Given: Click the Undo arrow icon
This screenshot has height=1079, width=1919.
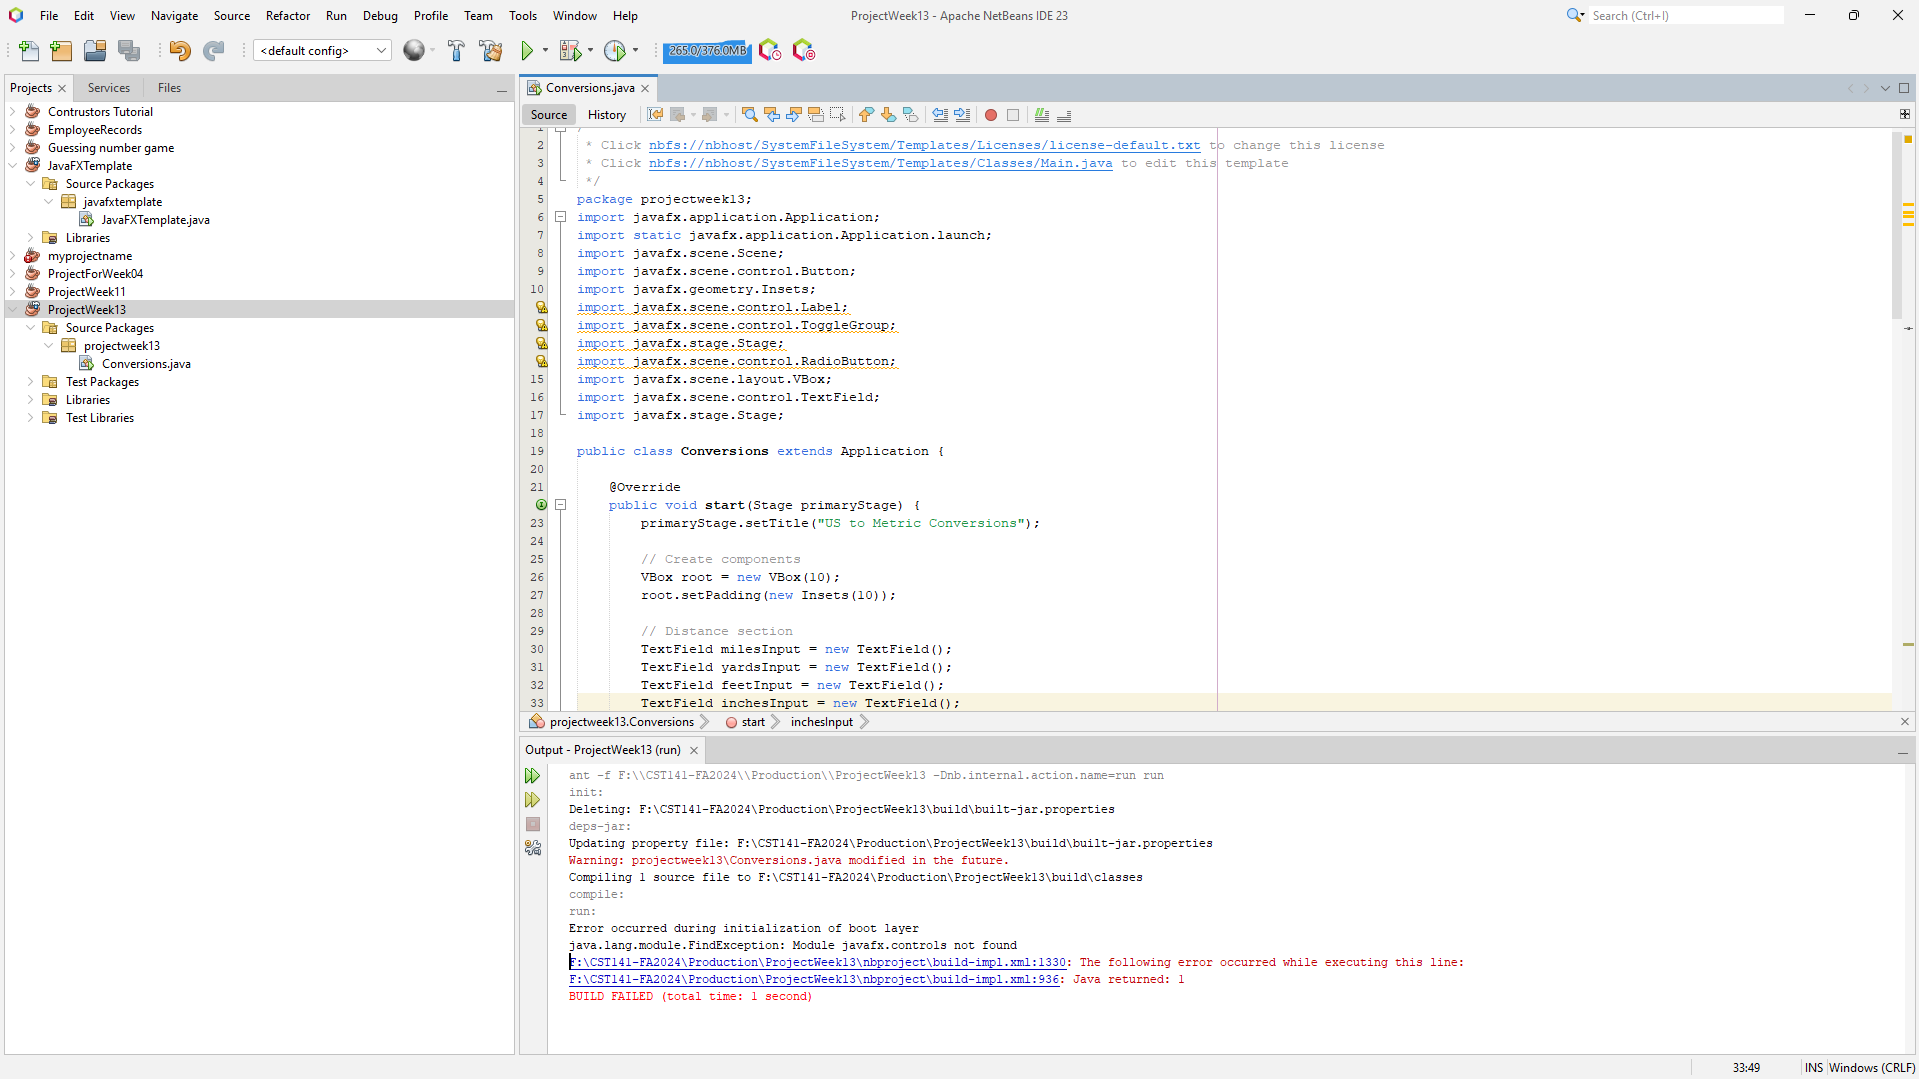Looking at the screenshot, I should click(179, 51).
